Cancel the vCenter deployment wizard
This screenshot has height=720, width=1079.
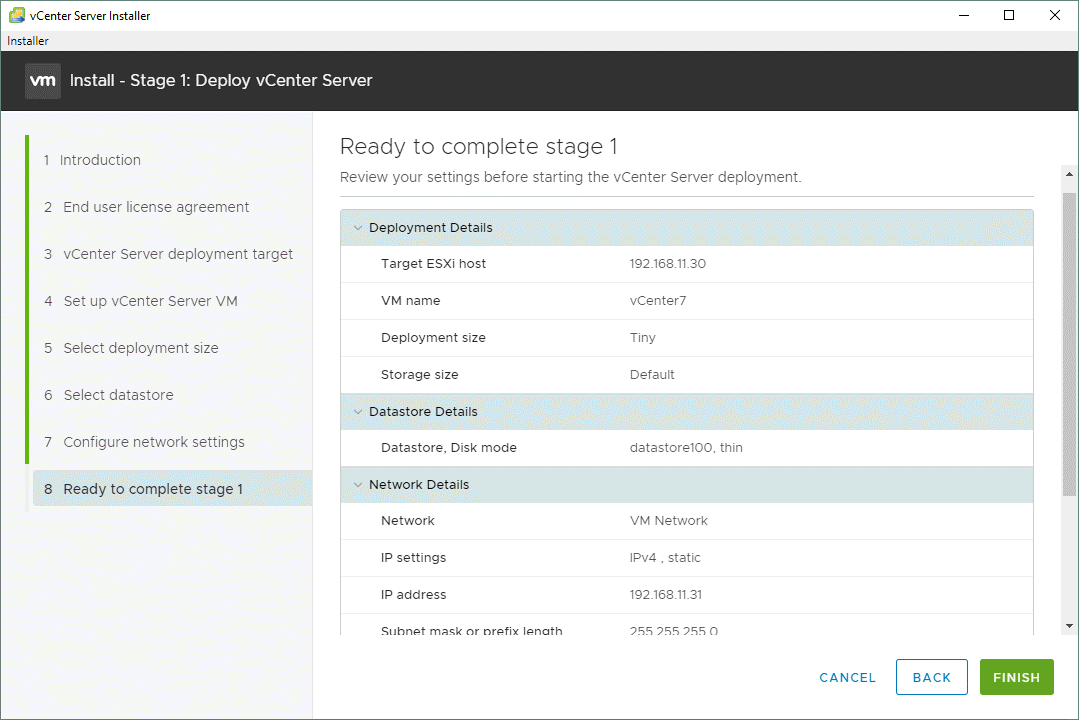[x=847, y=677]
